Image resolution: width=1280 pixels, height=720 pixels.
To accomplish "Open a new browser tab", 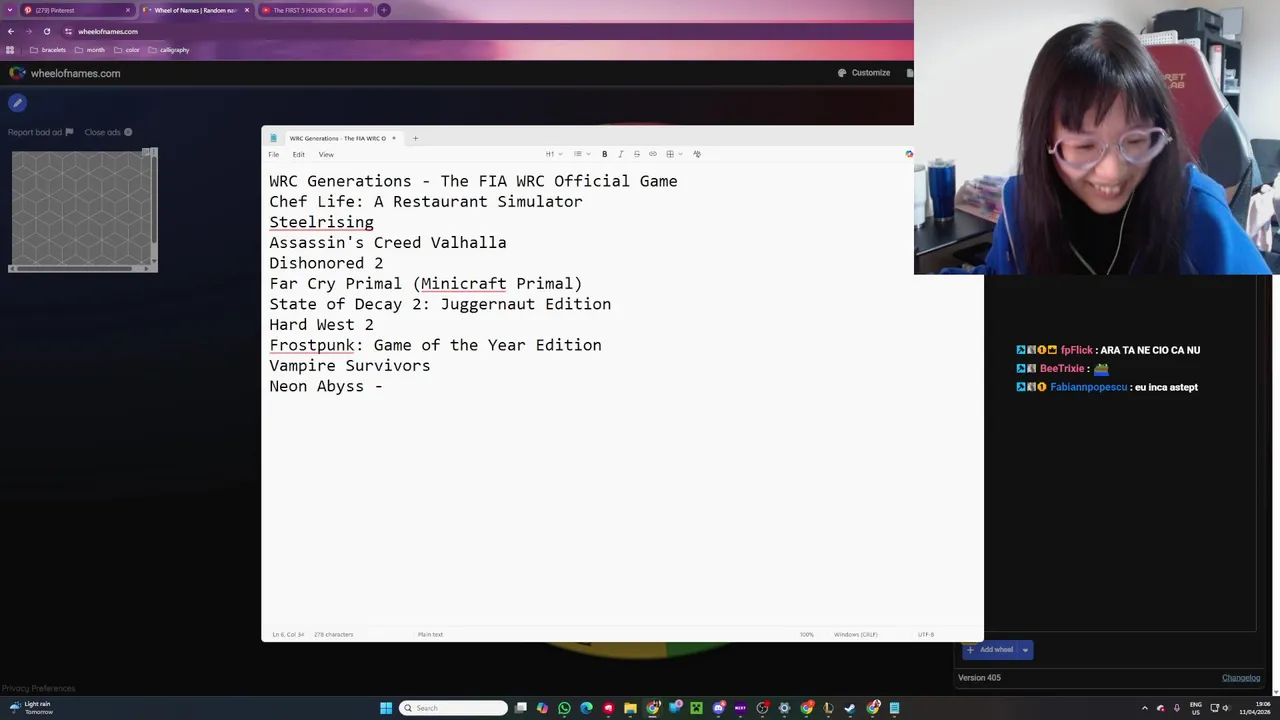I will point(384,10).
